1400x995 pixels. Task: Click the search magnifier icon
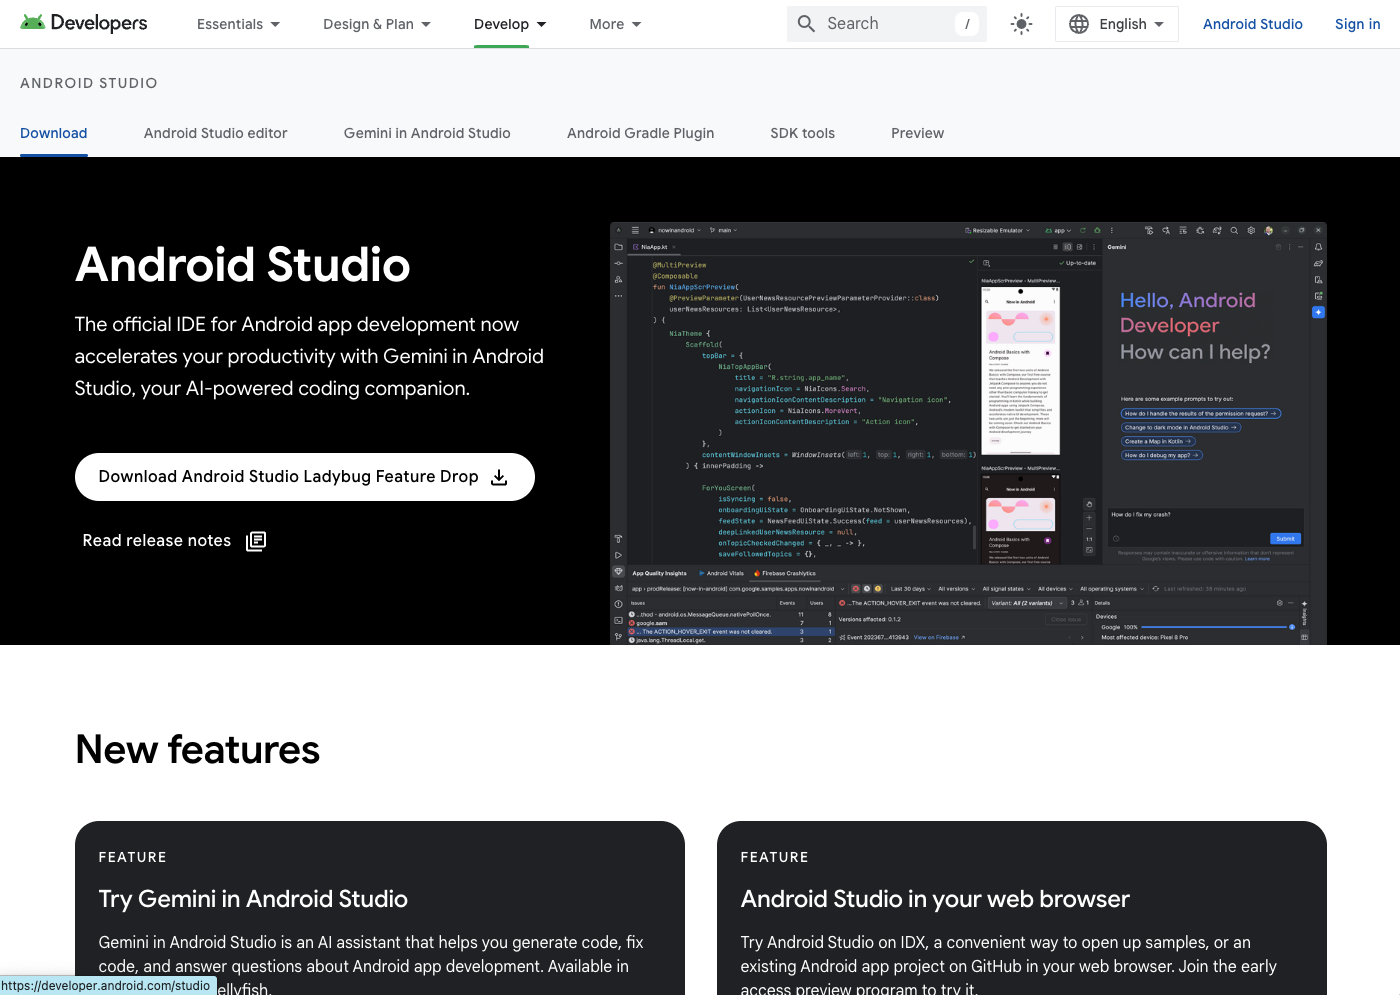(x=806, y=24)
